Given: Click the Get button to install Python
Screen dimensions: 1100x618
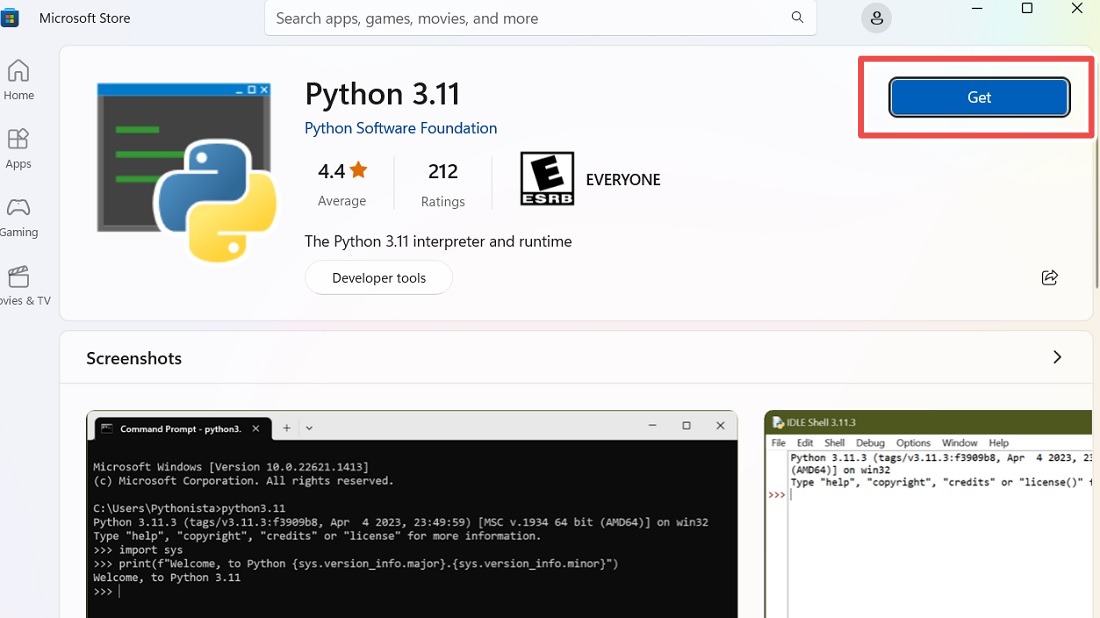Looking at the screenshot, I should pos(978,97).
